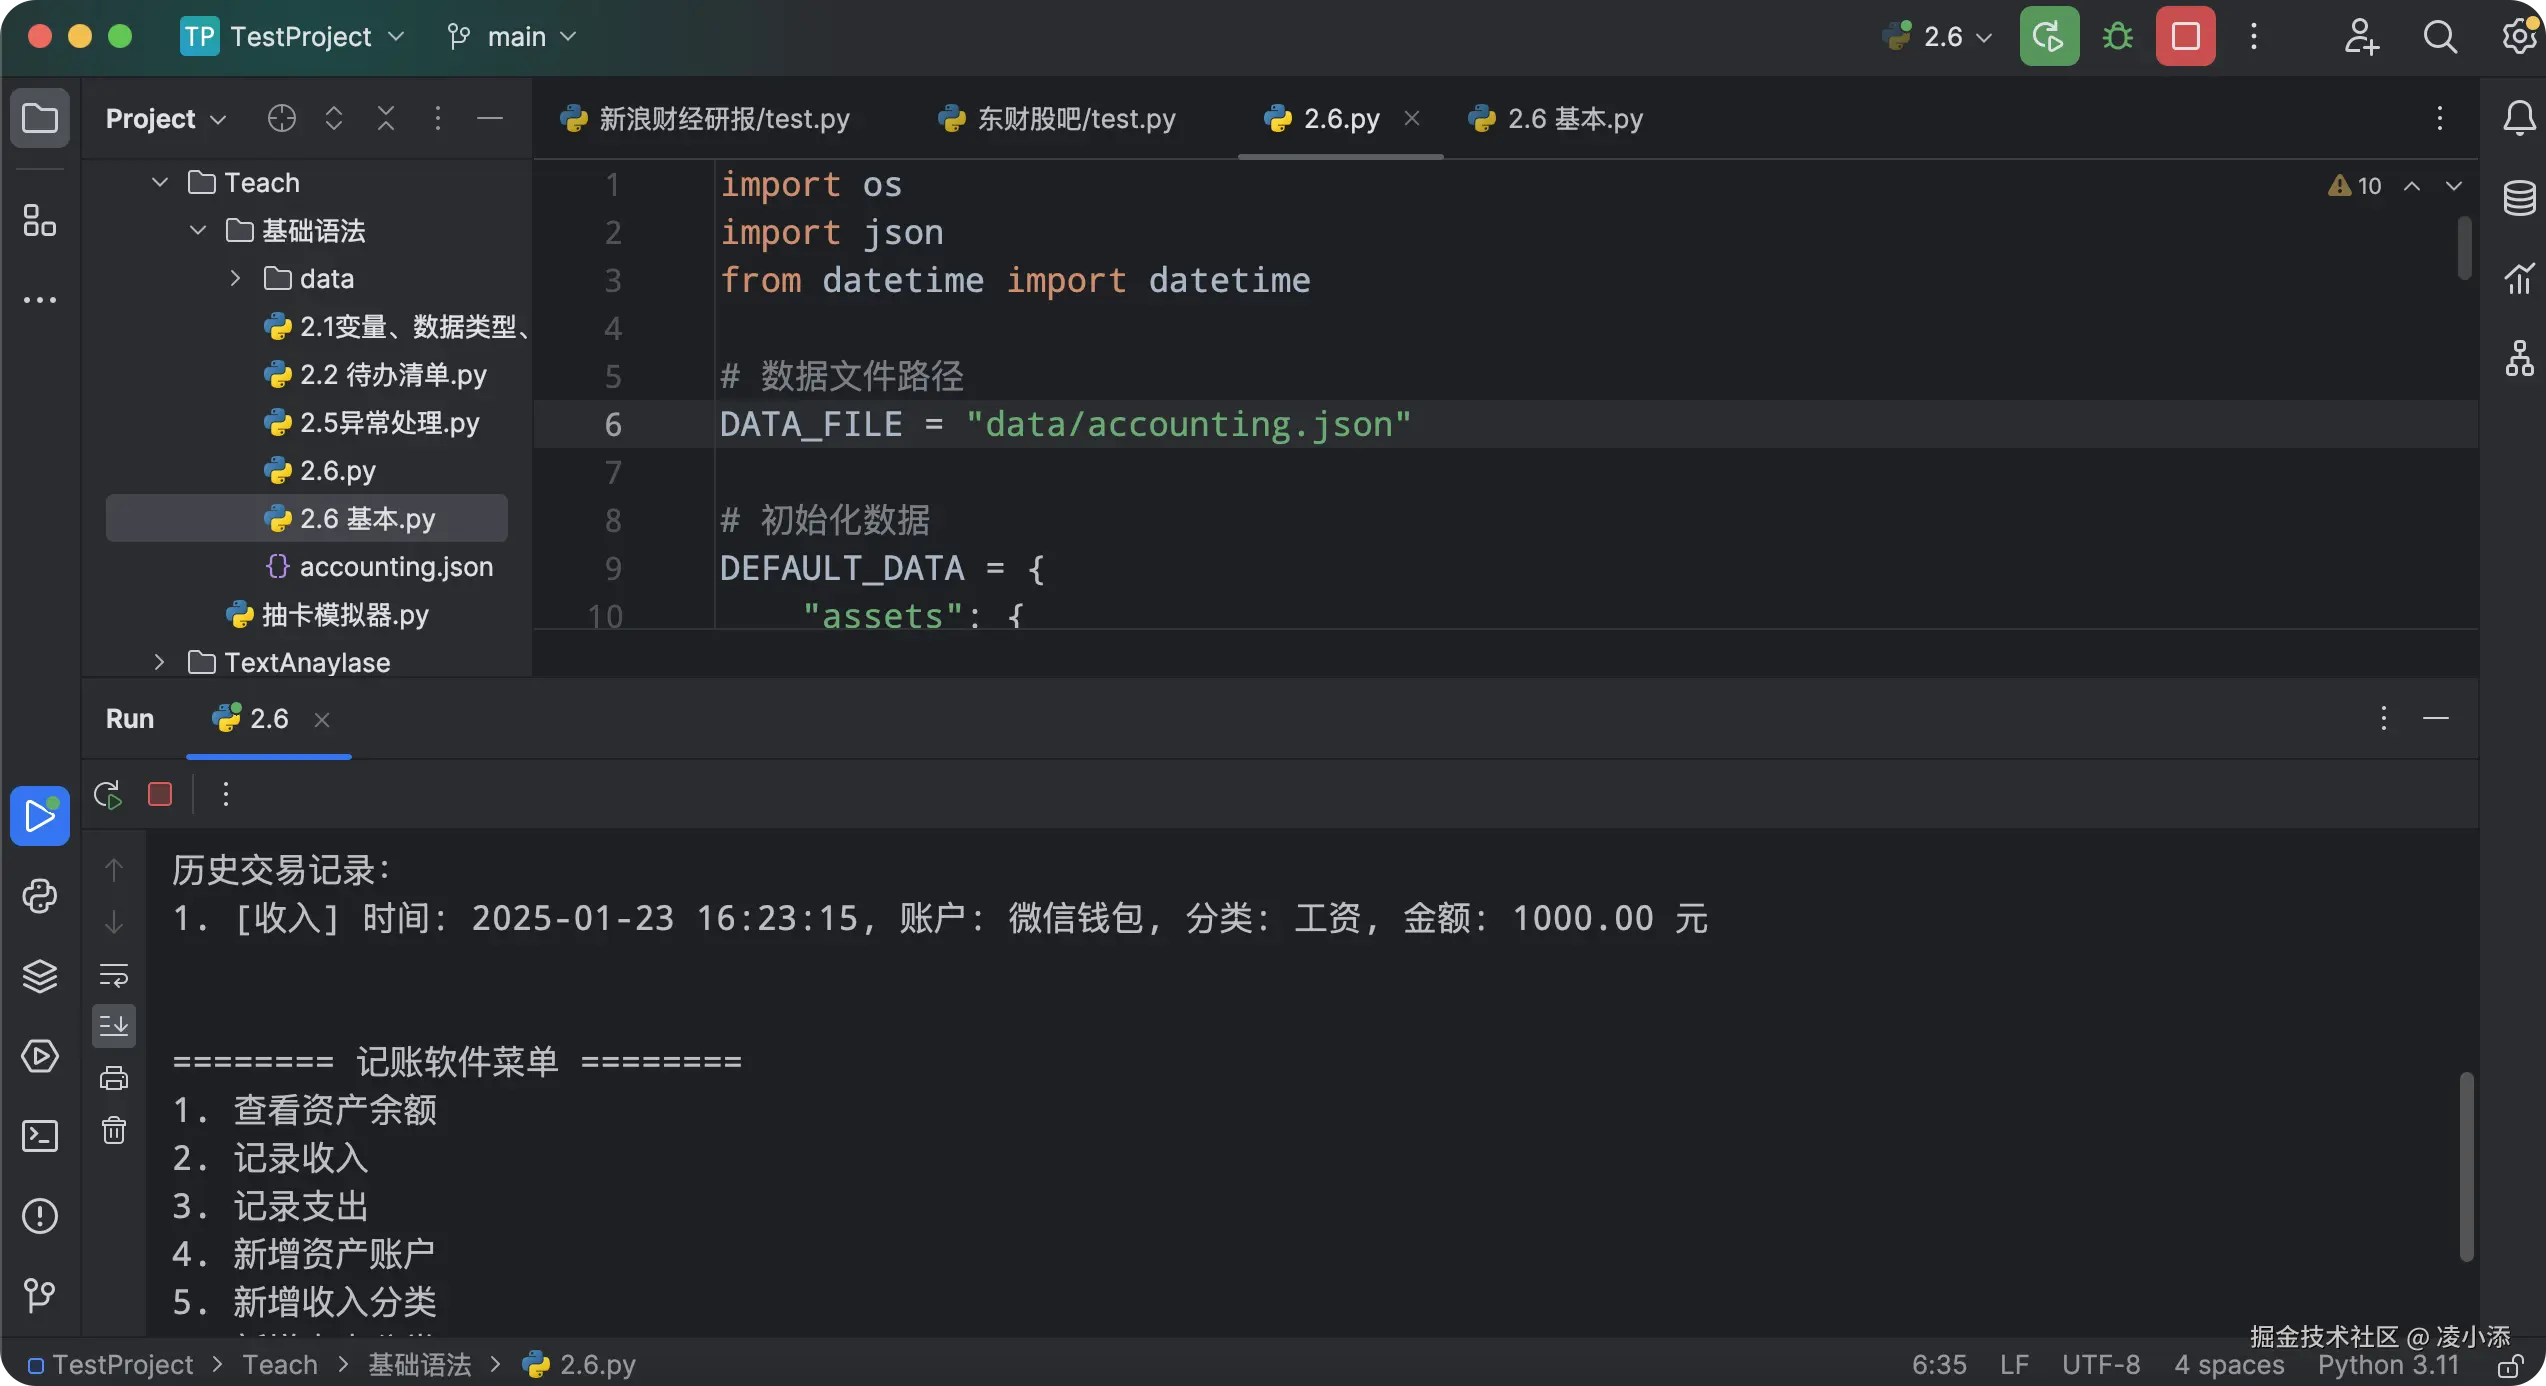2546x1386 pixels.
Task: Open the Database tool window
Action: tap(2519, 198)
